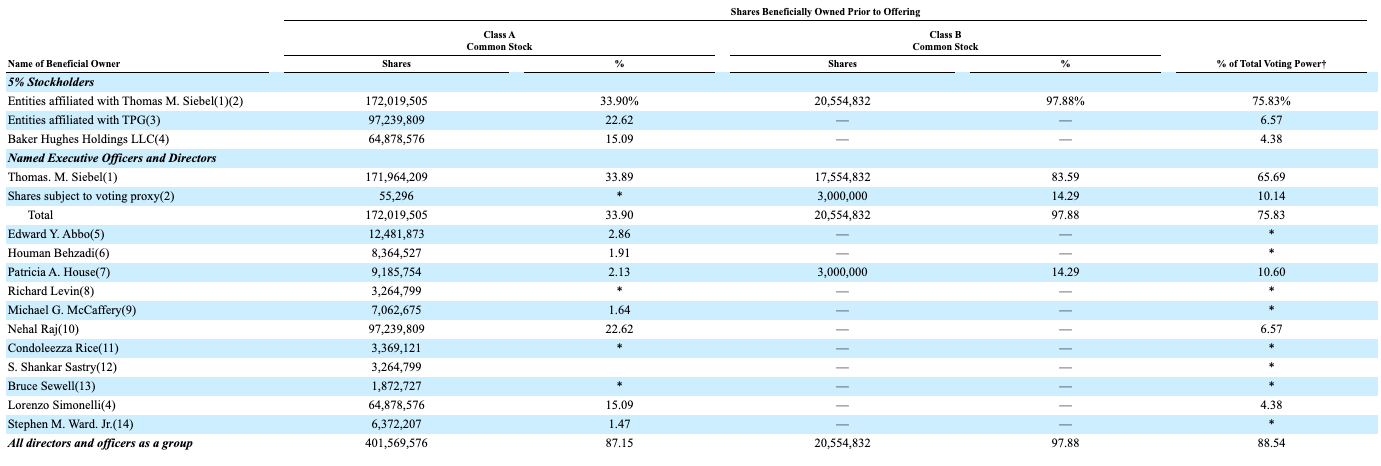The image size is (1381, 466).
Task: Click the "% of Total Voting Power" header
Action: tap(1270, 64)
